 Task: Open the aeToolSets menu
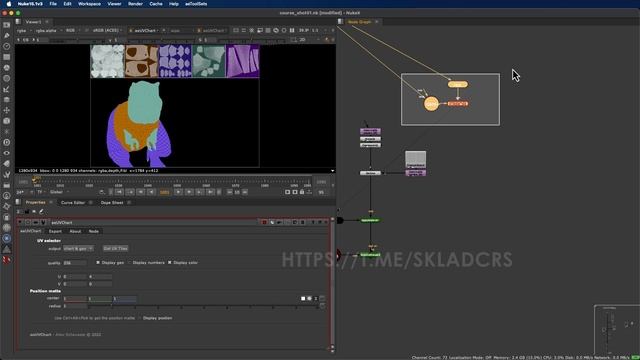coord(196,4)
